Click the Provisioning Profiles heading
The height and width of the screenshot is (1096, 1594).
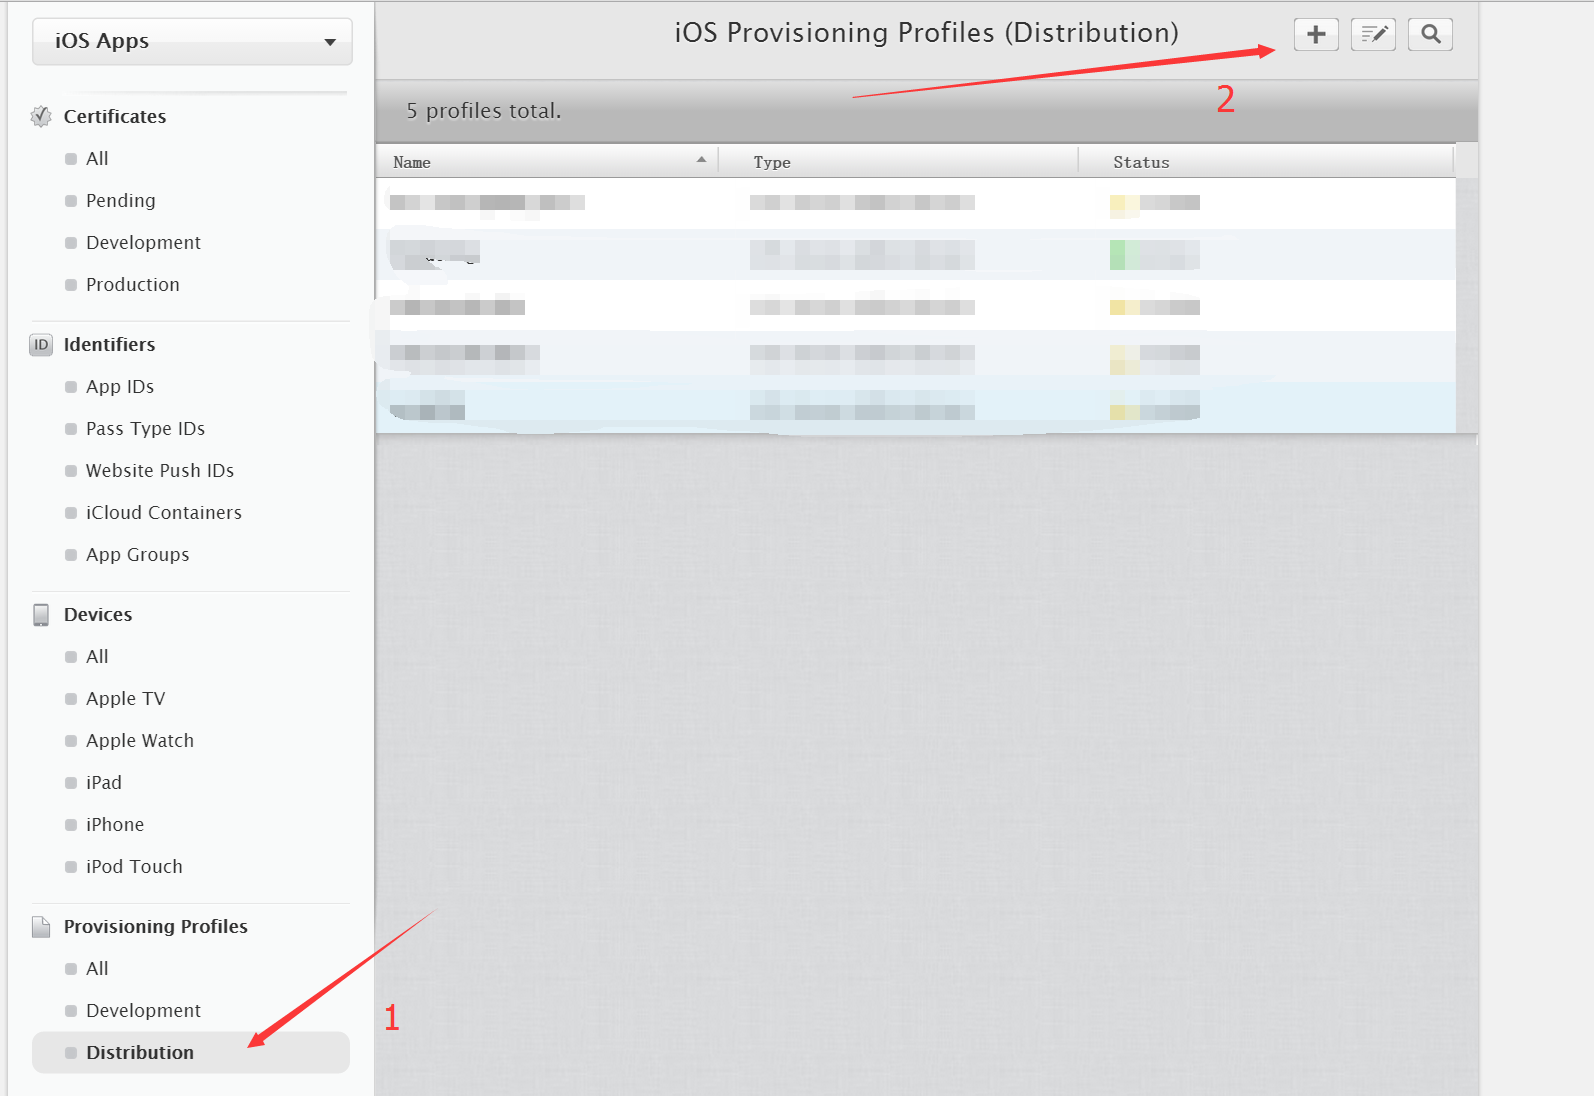pyautogui.click(x=156, y=927)
